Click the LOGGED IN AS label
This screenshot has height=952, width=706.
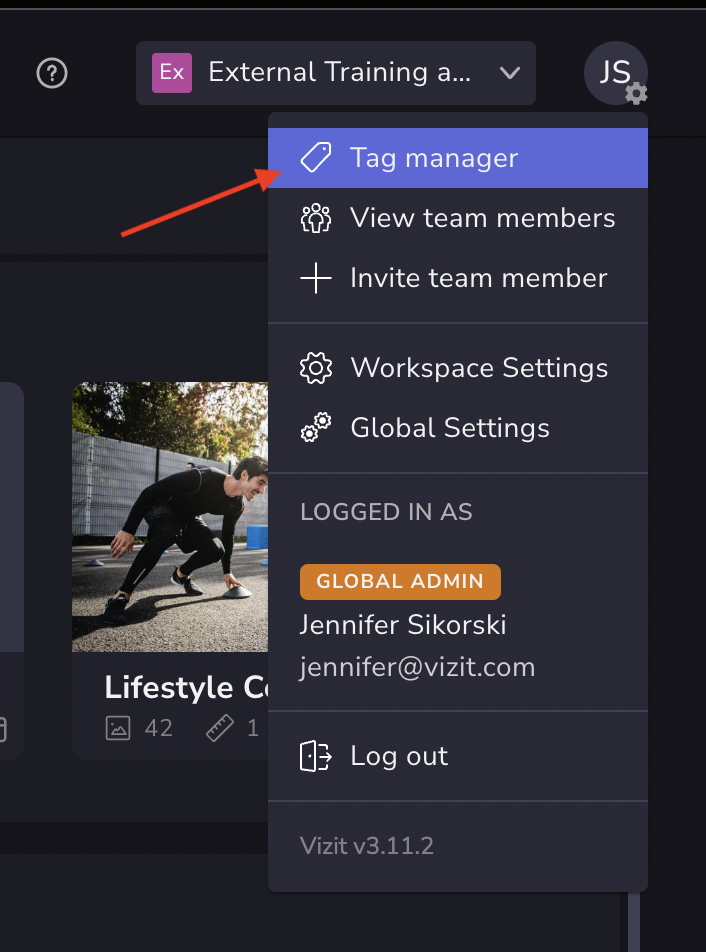pyautogui.click(x=386, y=512)
